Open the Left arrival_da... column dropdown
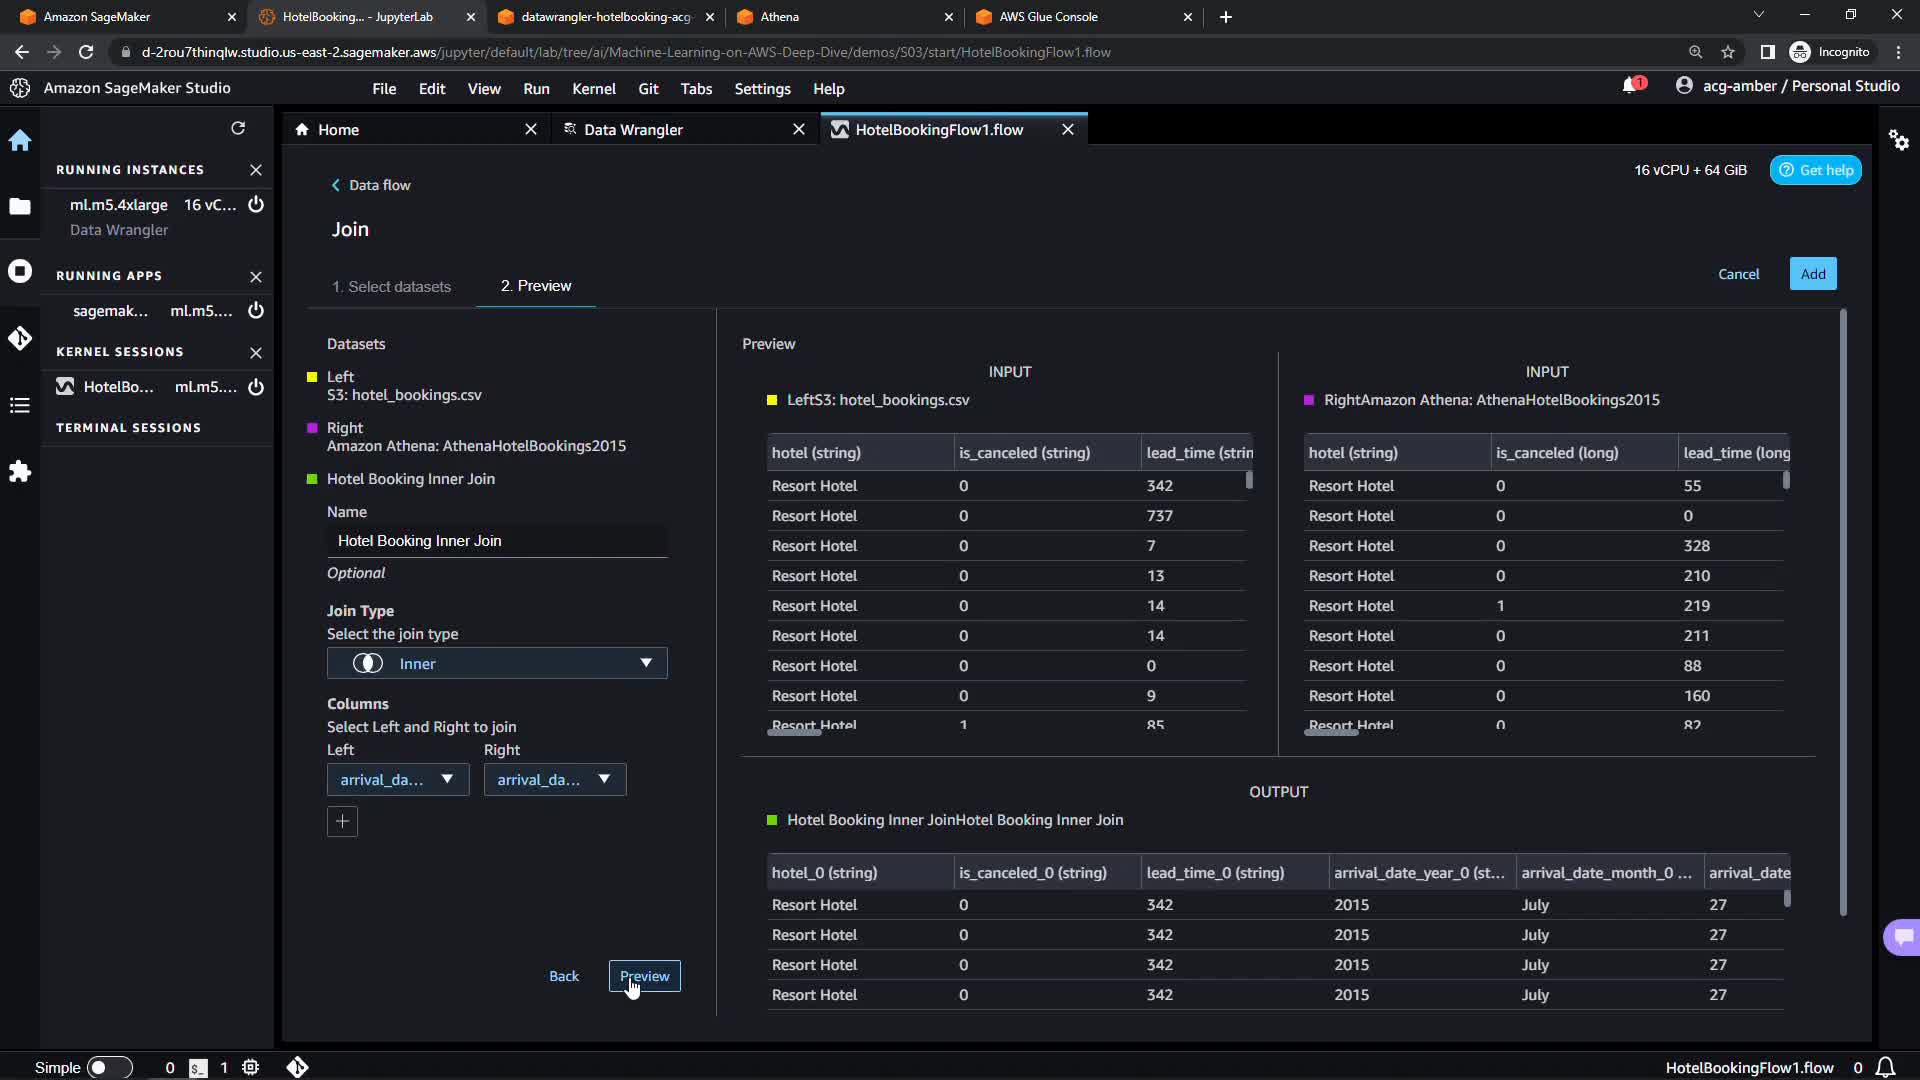The height and width of the screenshot is (1080, 1920). pyautogui.click(x=397, y=780)
